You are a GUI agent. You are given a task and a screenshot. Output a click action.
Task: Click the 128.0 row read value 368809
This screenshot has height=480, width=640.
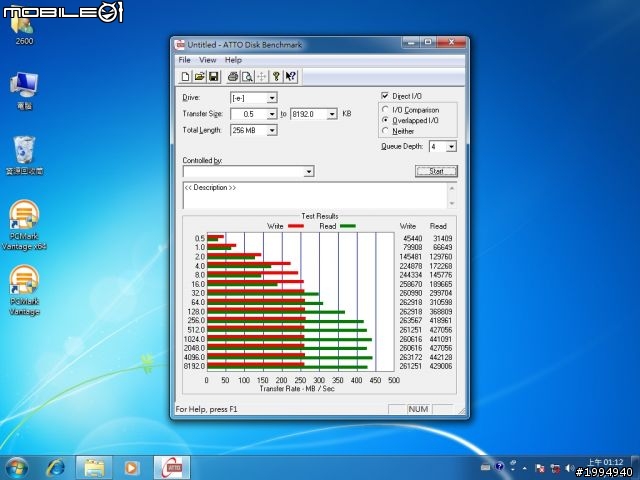tap(441, 312)
